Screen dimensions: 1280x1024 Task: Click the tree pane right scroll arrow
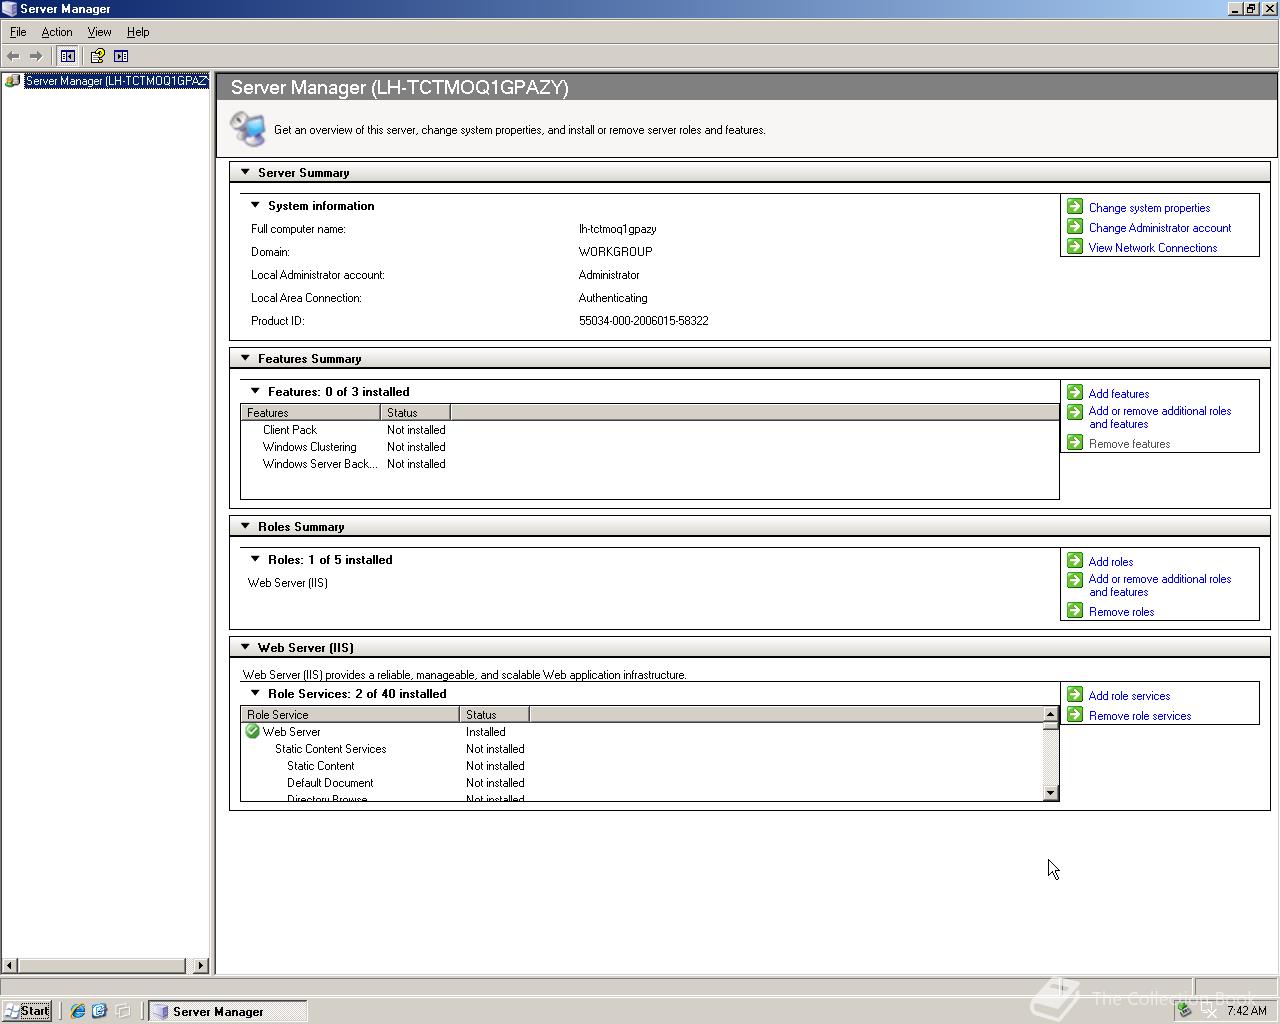pyautogui.click(x=201, y=965)
